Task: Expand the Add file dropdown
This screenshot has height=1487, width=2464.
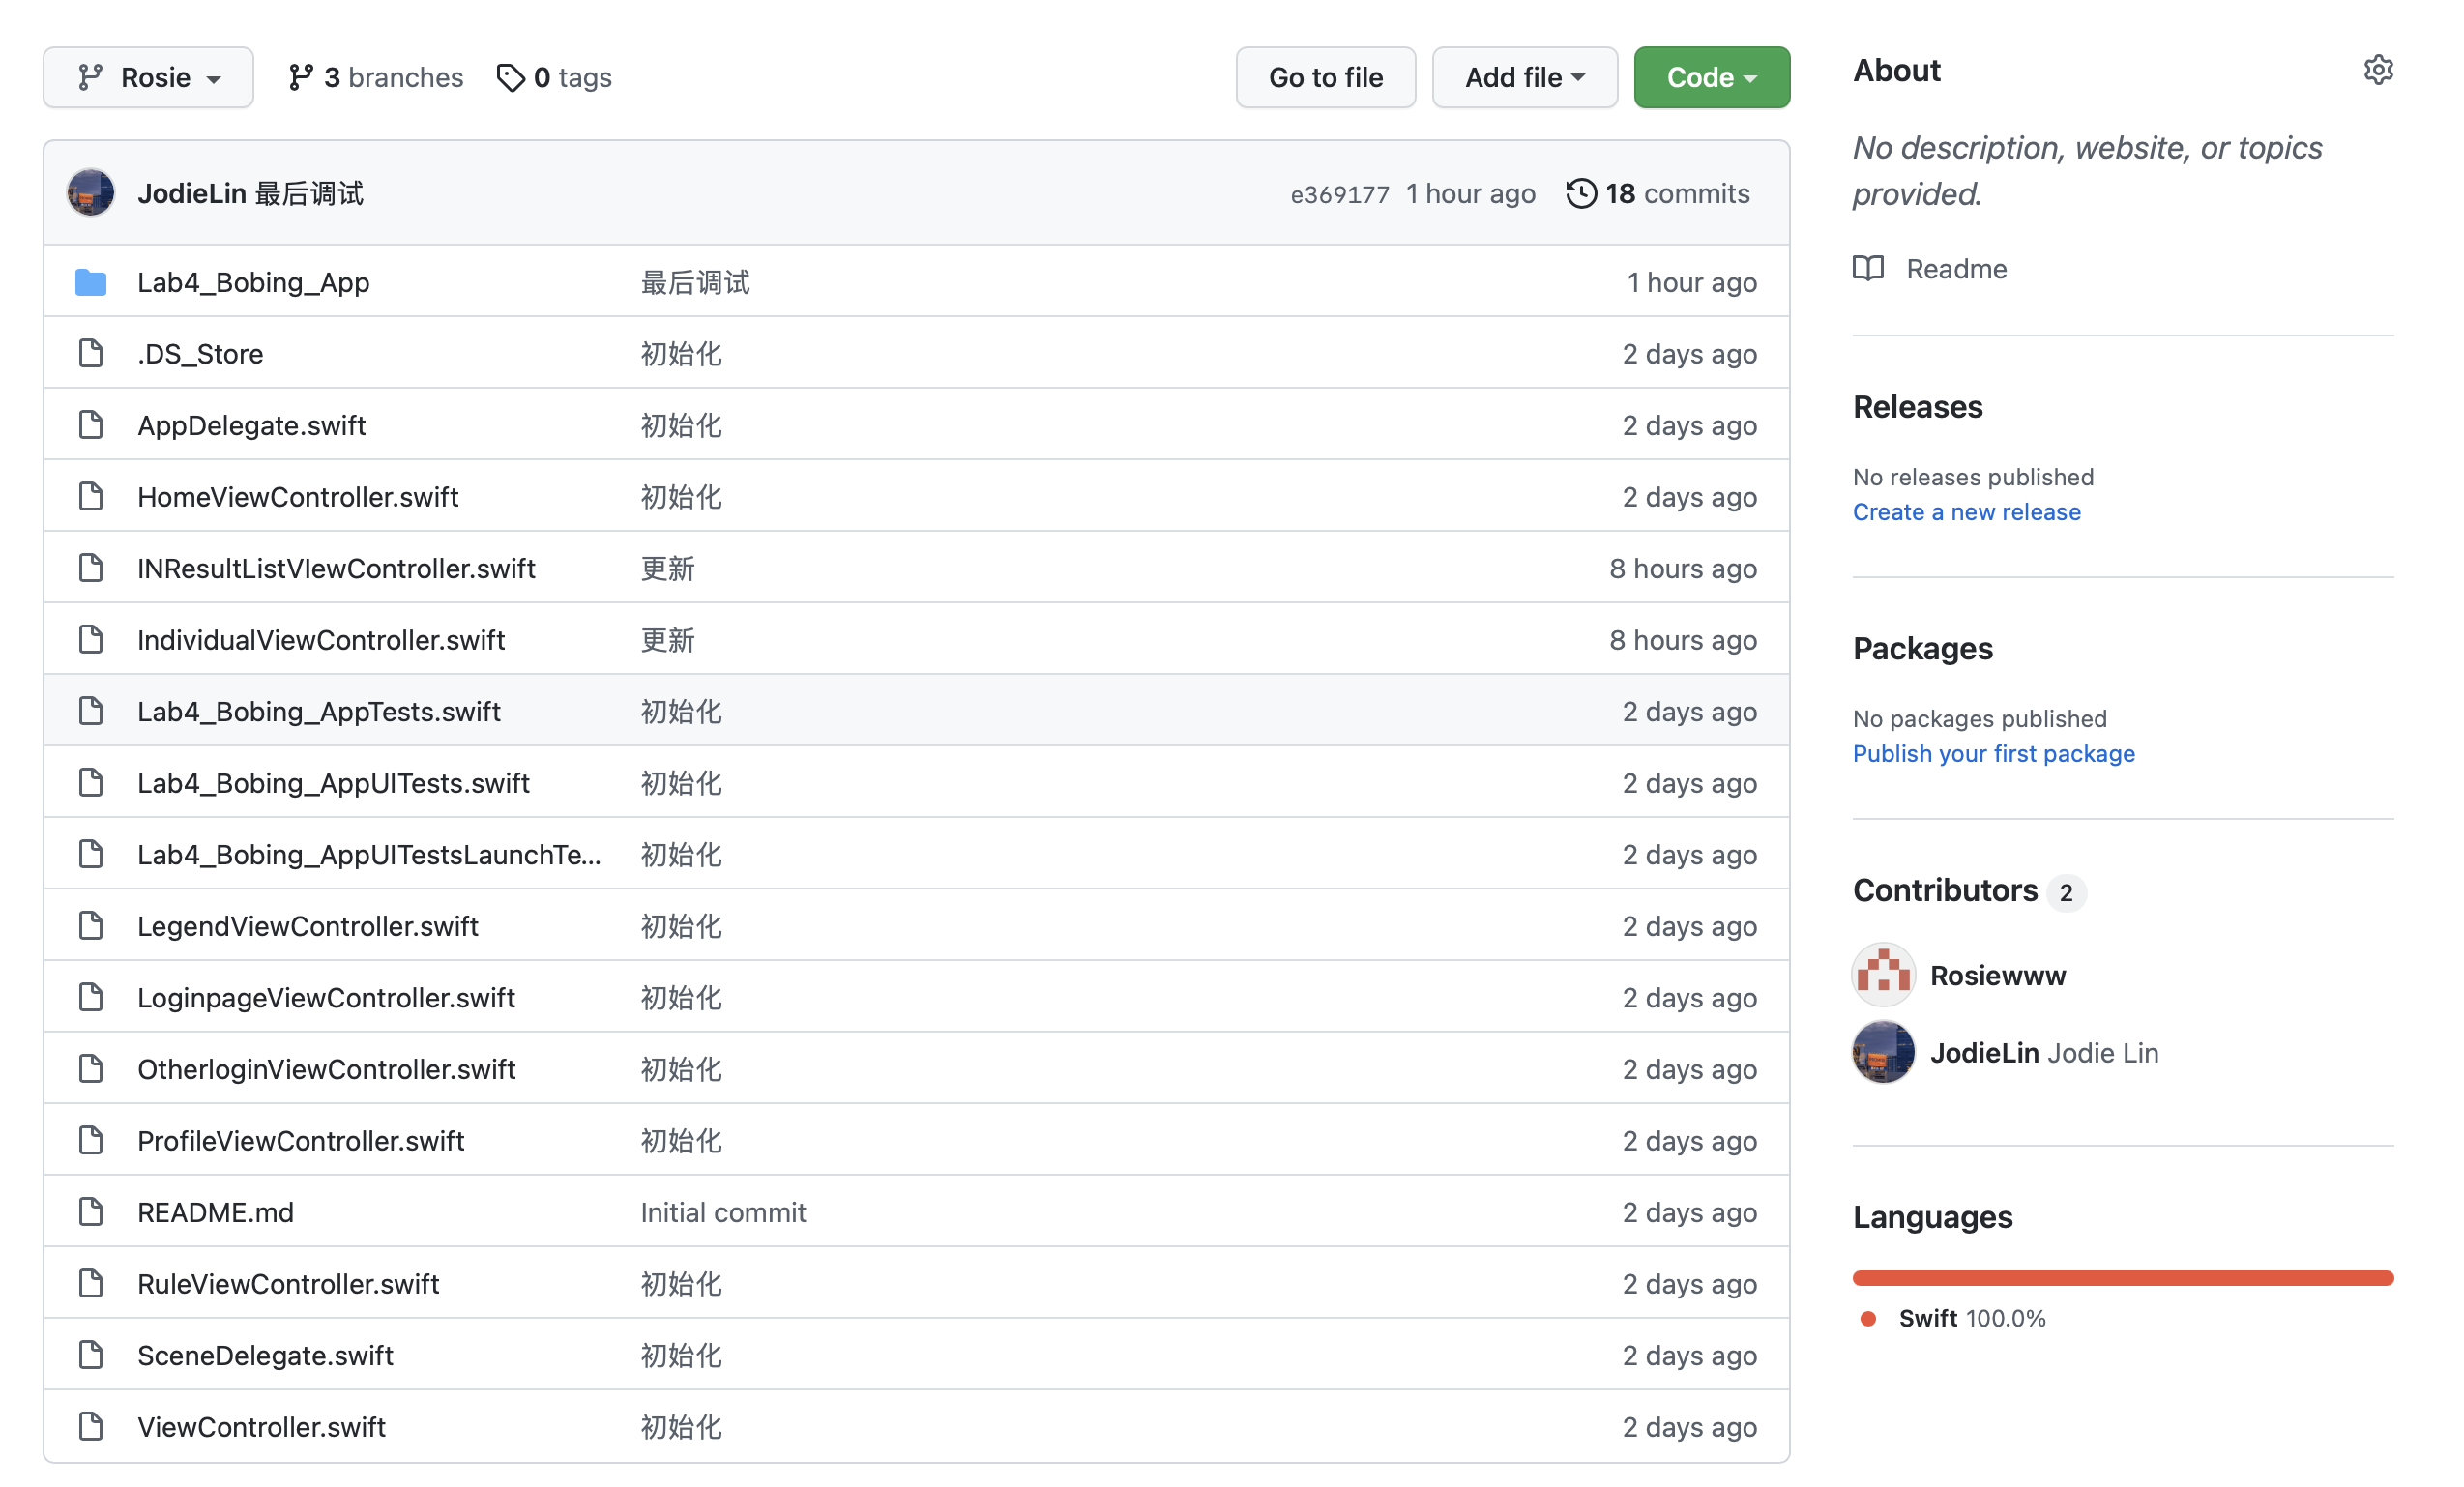Action: click(1524, 77)
